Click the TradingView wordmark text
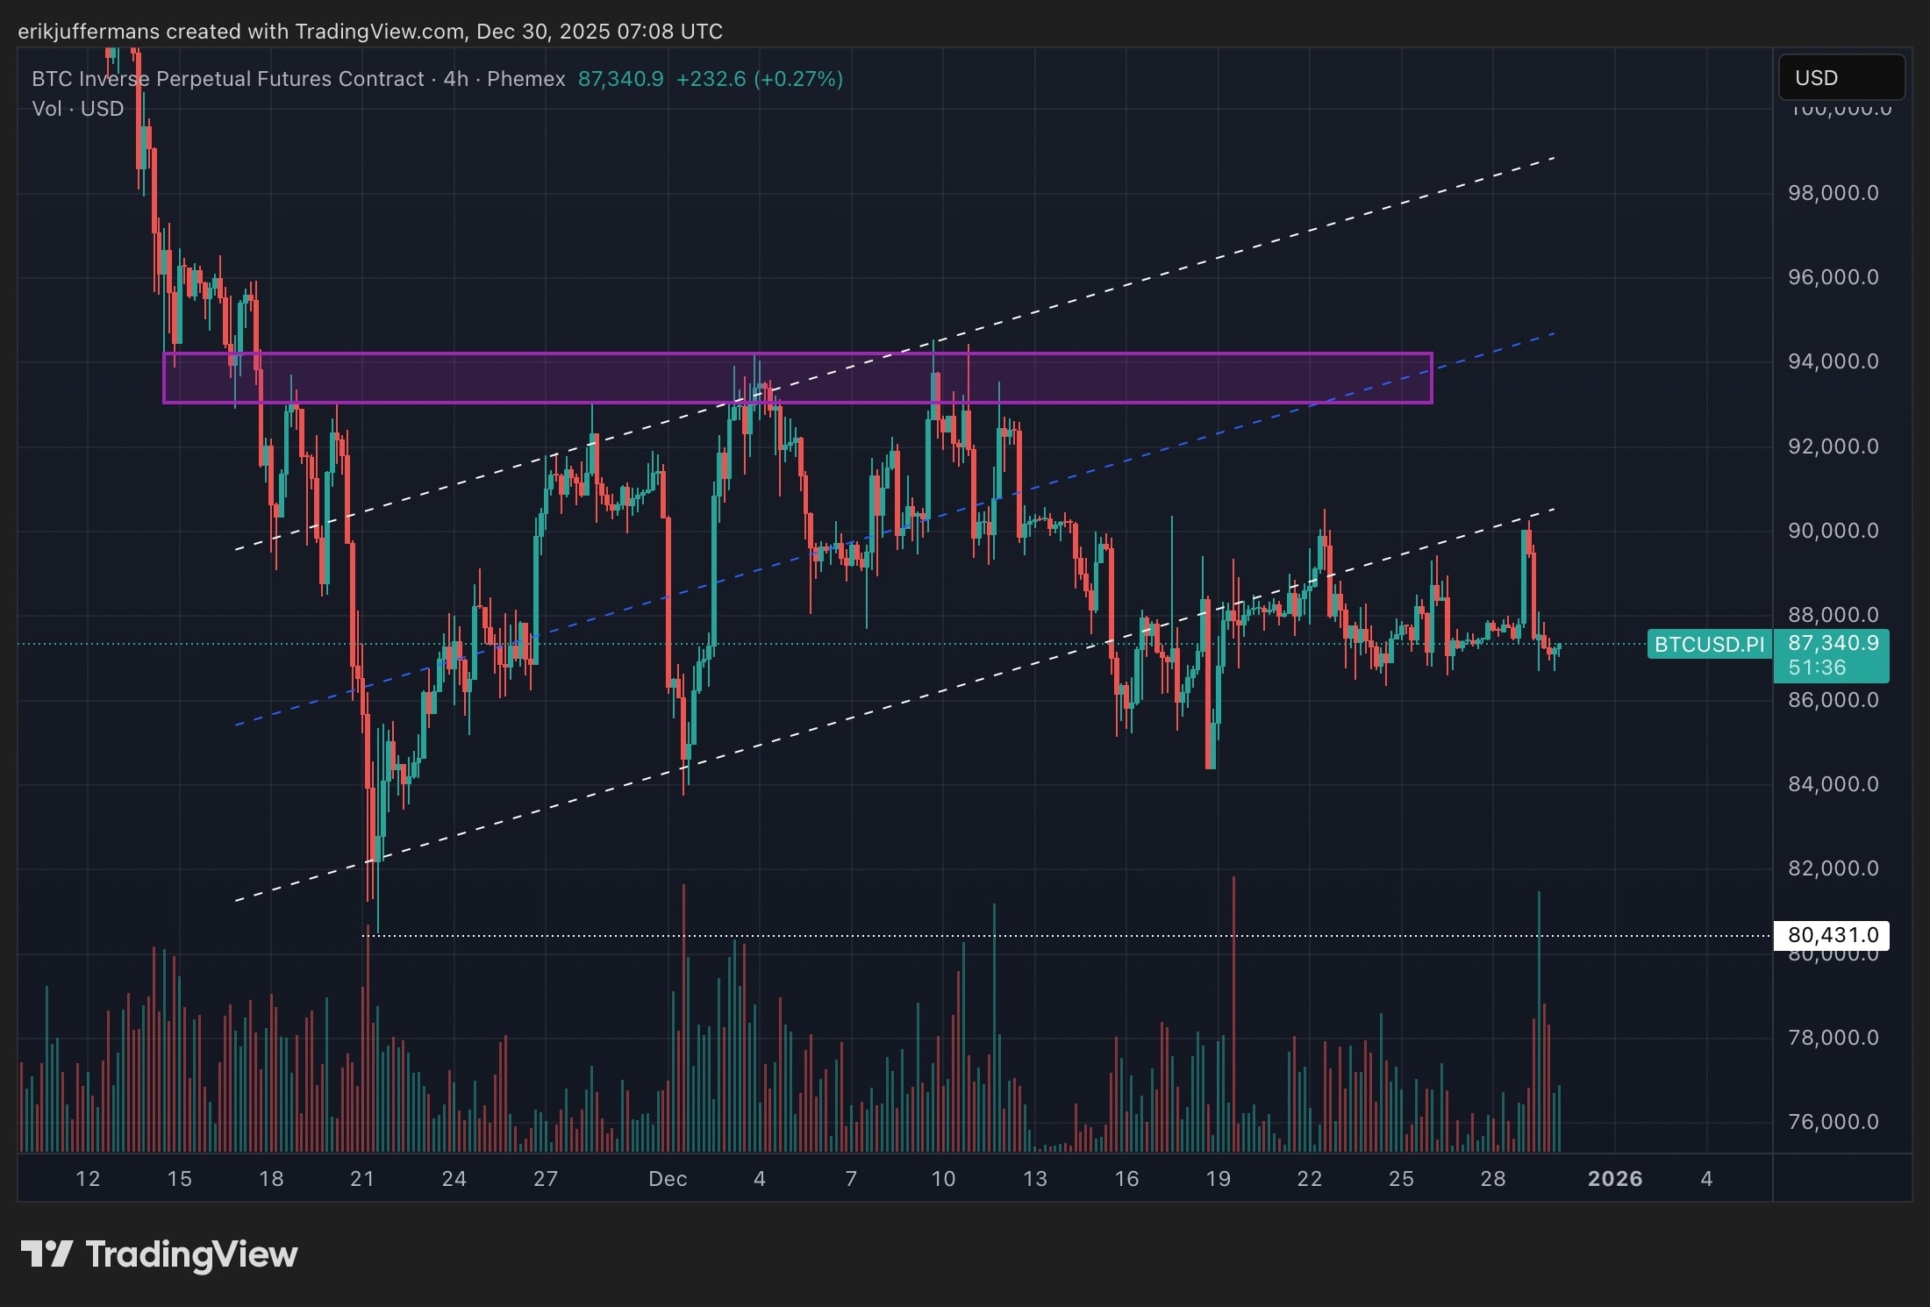1930x1307 pixels. [x=192, y=1254]
